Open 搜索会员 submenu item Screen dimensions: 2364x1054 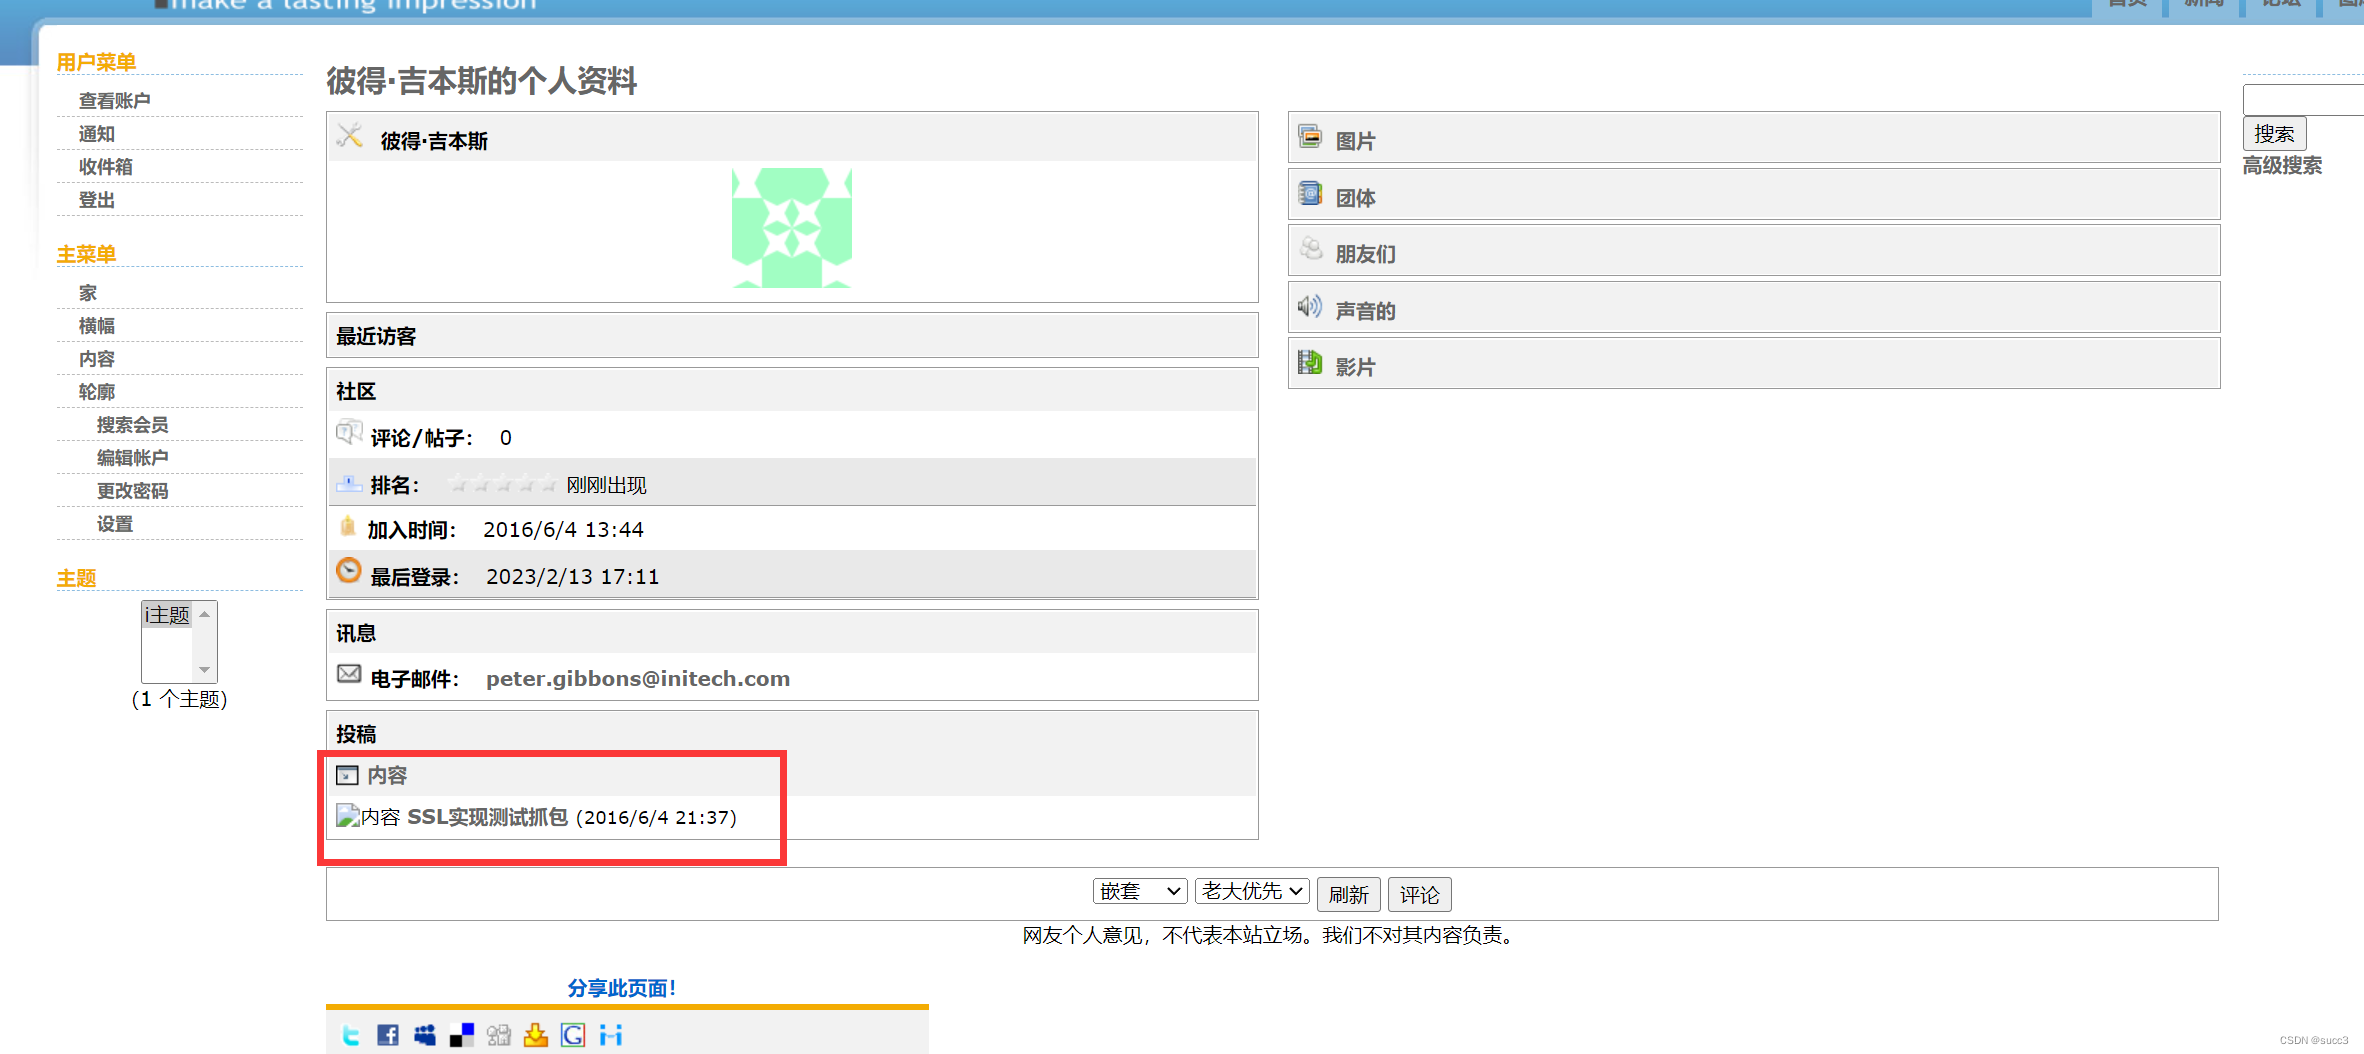coord(132,425)
